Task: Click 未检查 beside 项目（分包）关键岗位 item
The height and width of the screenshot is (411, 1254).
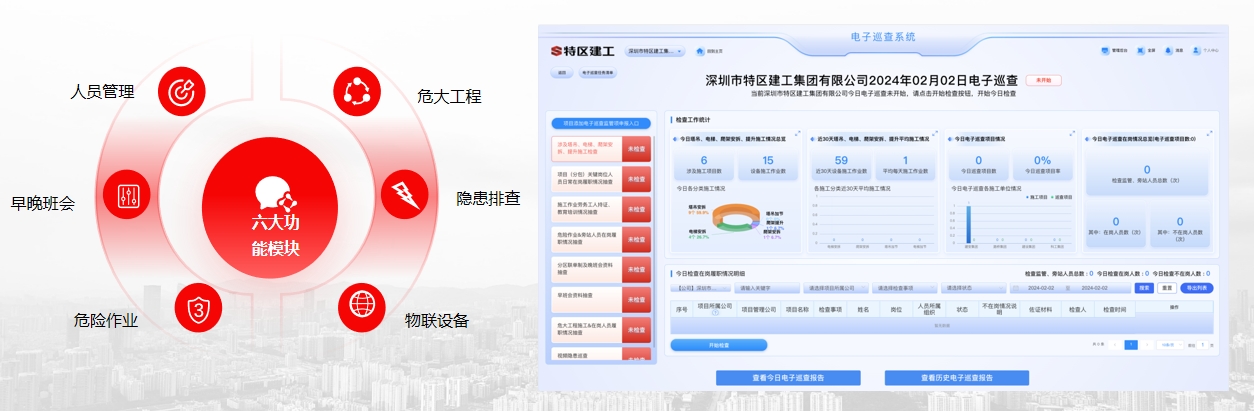Action: coord(636,179)
